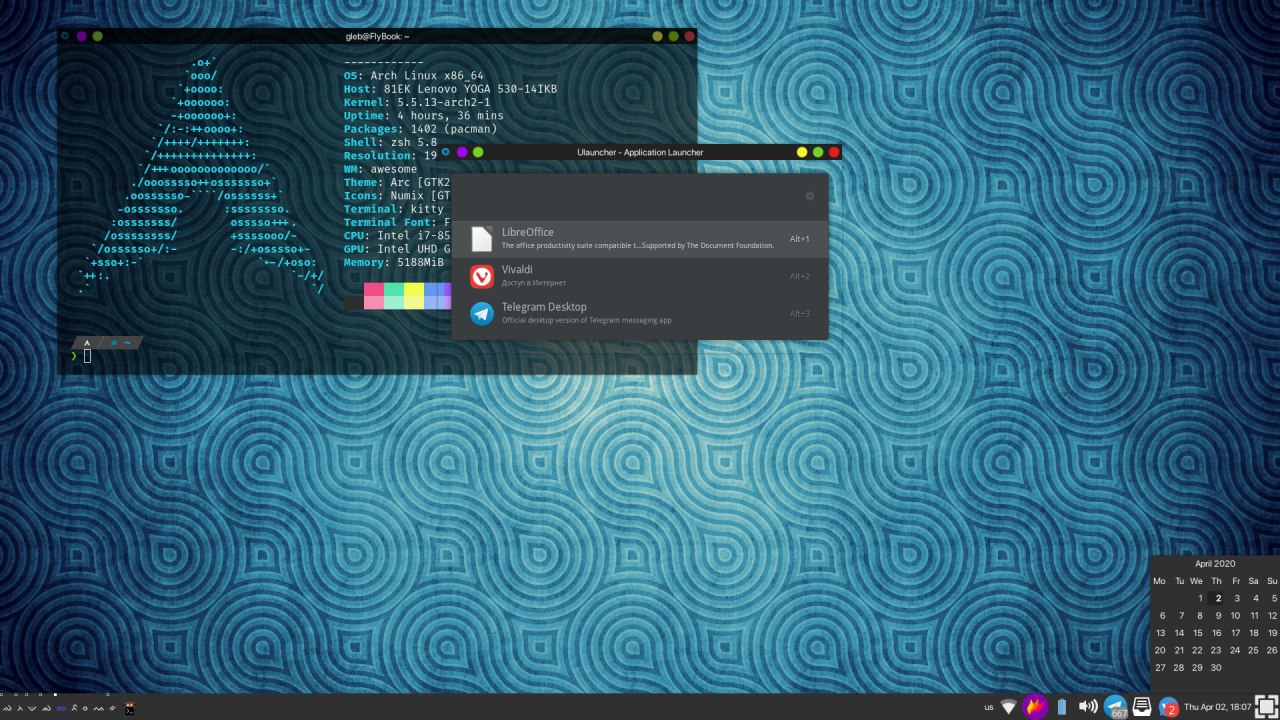This screenshot has height=720, width=1280.
Task: Click the terminal prompt cursor
Action: pyautogui.click(x=87, y=356)
